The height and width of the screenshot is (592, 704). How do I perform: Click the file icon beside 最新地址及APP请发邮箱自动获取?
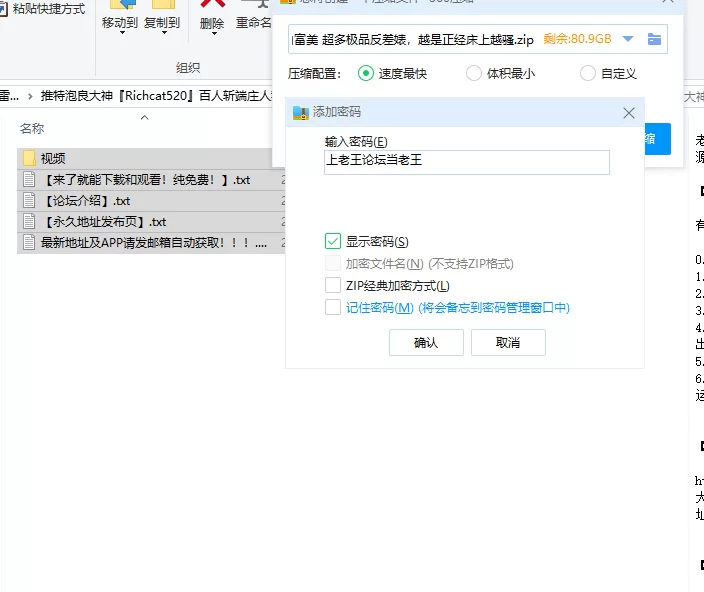pos(29,242)
